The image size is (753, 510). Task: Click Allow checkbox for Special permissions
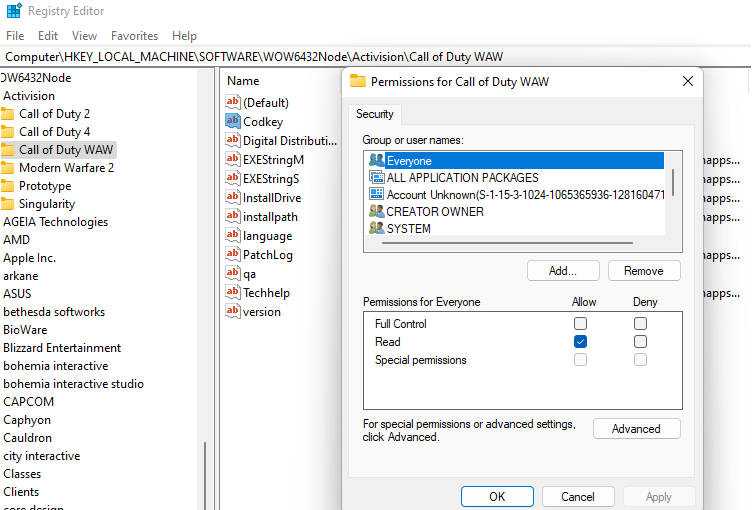[x=580, y=360]
